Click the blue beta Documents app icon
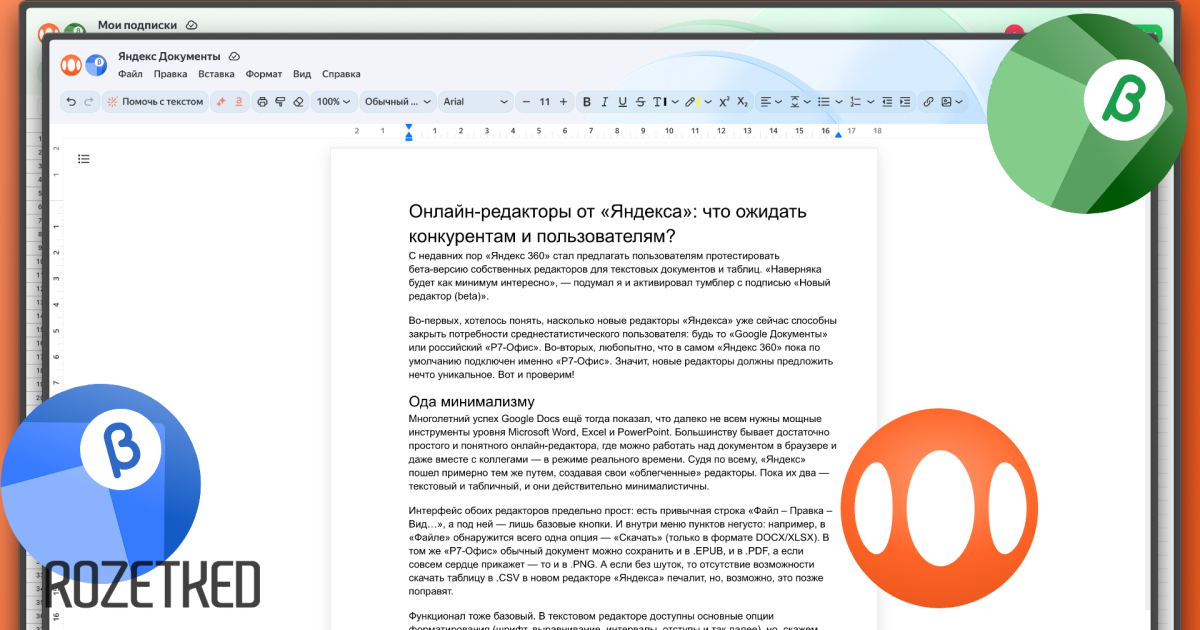Viewport: 1200px width, 630px height. 96,65
